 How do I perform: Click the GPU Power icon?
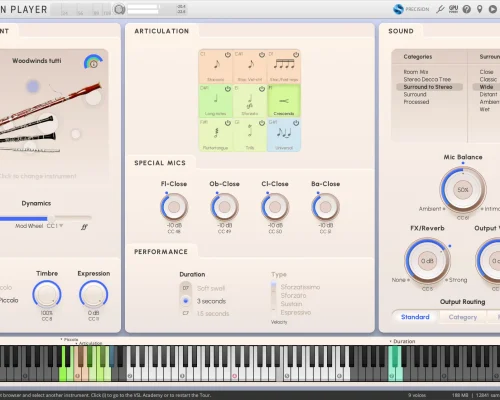(453, 9)
